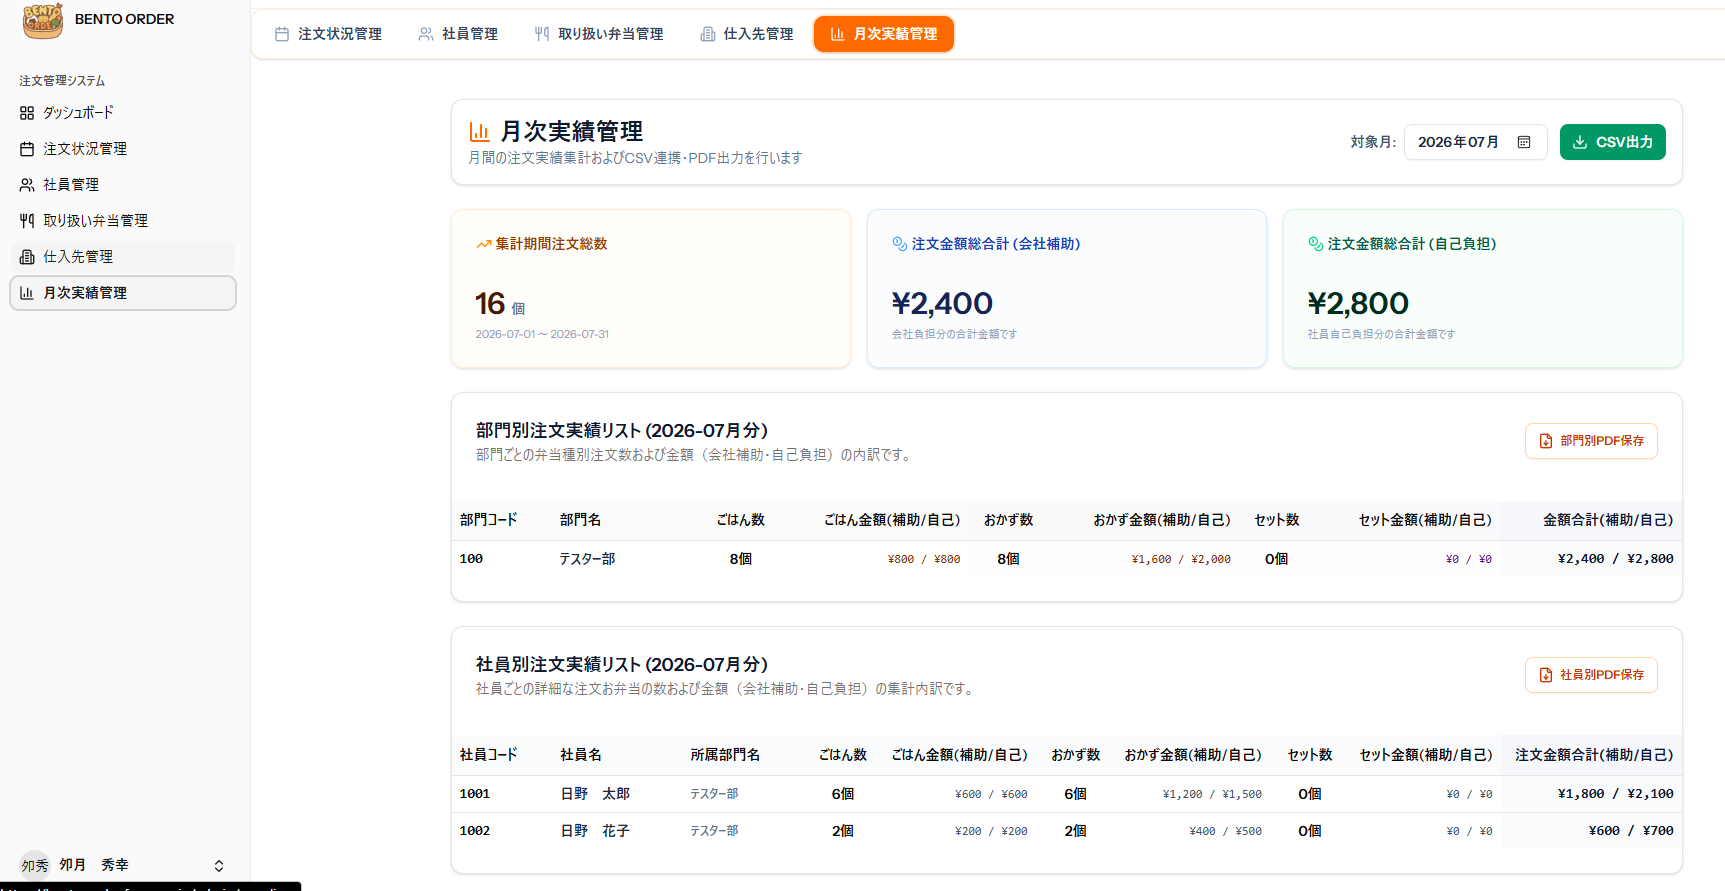
Task: Click the 所属部門名 column header
Action: 725,755
